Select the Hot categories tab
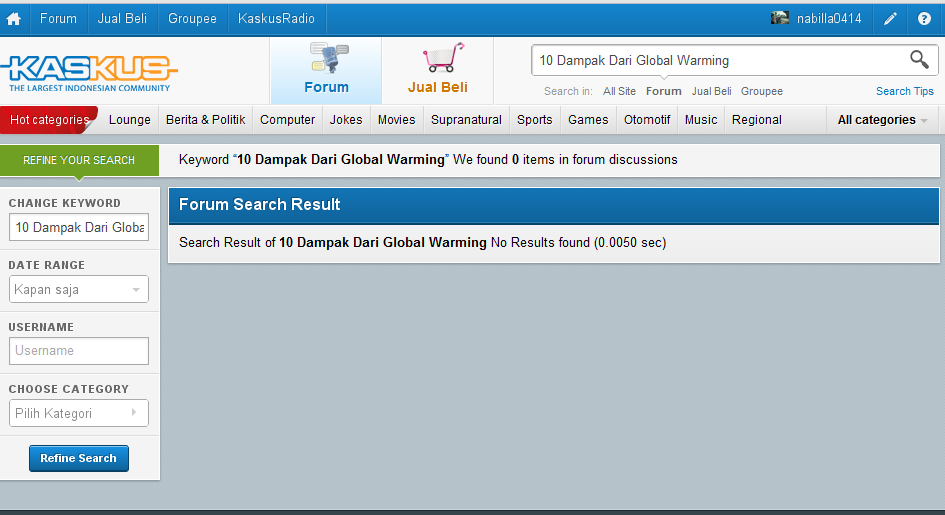The image size is (945, 515). pos(49,120)
